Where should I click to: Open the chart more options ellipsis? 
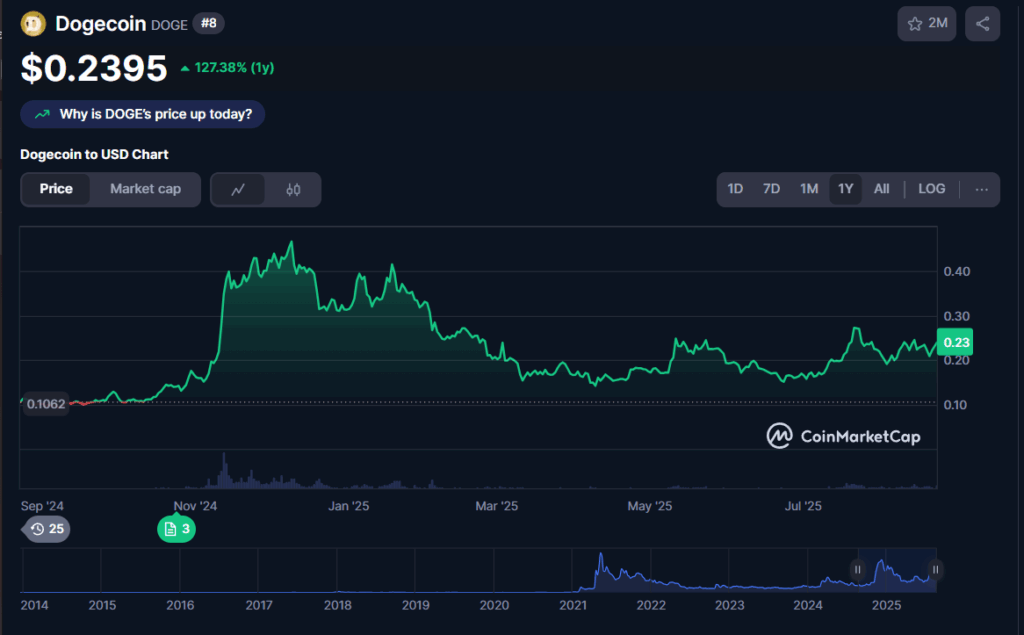pos(981,189)
